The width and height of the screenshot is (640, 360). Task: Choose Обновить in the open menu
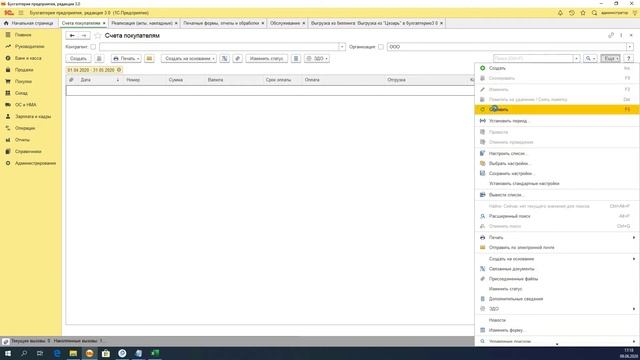[557, 109]
